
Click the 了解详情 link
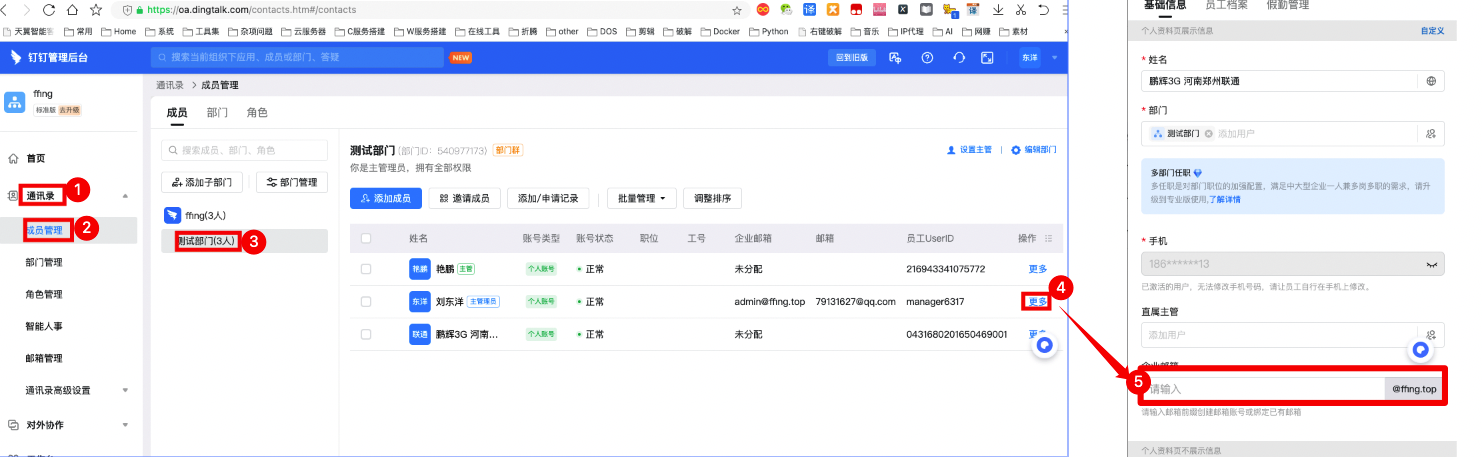[1225, 200]
